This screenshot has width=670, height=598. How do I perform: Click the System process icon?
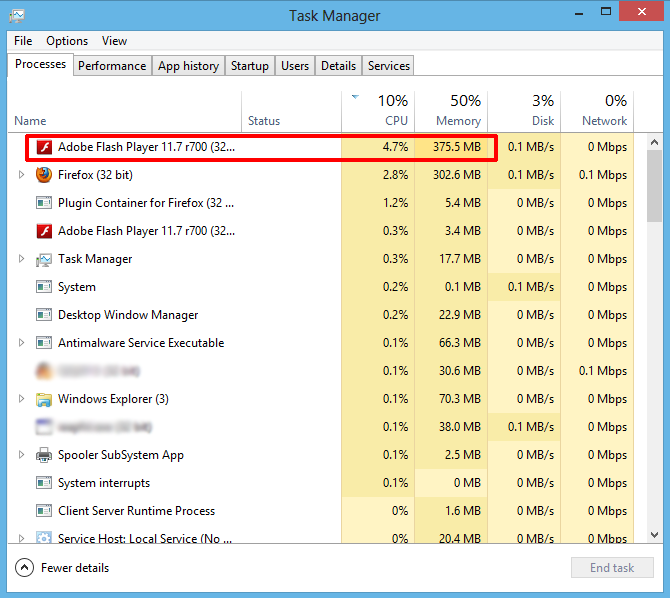pyautogui.click(x=44, y=287)
